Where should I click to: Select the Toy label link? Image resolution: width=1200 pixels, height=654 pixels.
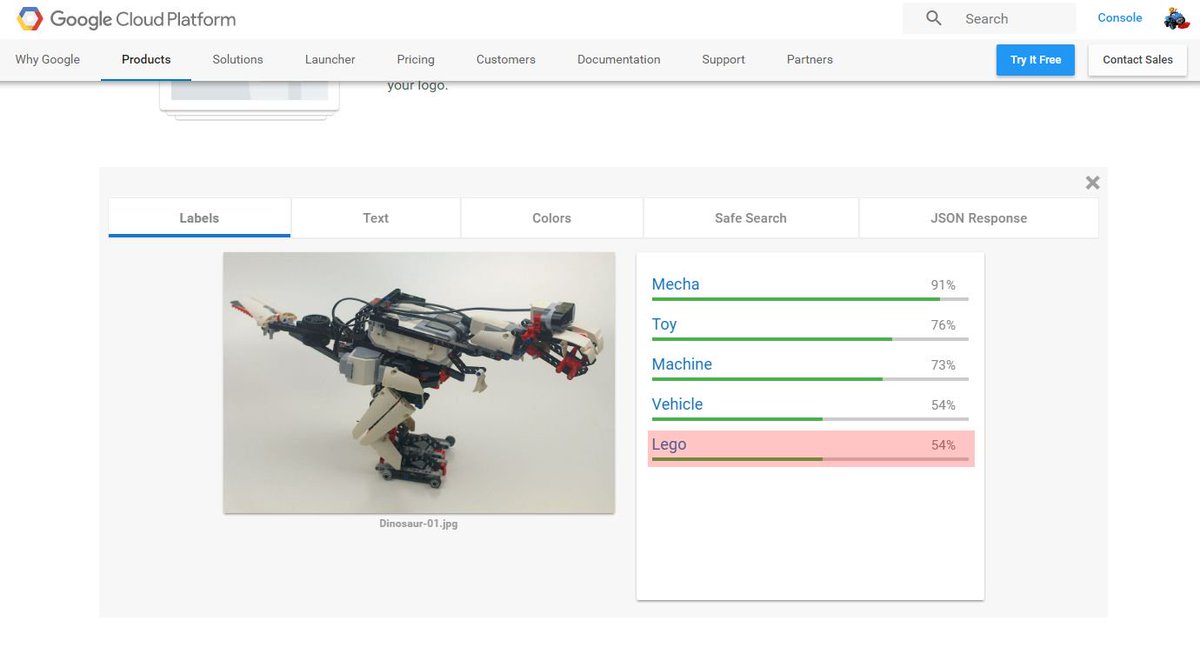coord(666,324)
